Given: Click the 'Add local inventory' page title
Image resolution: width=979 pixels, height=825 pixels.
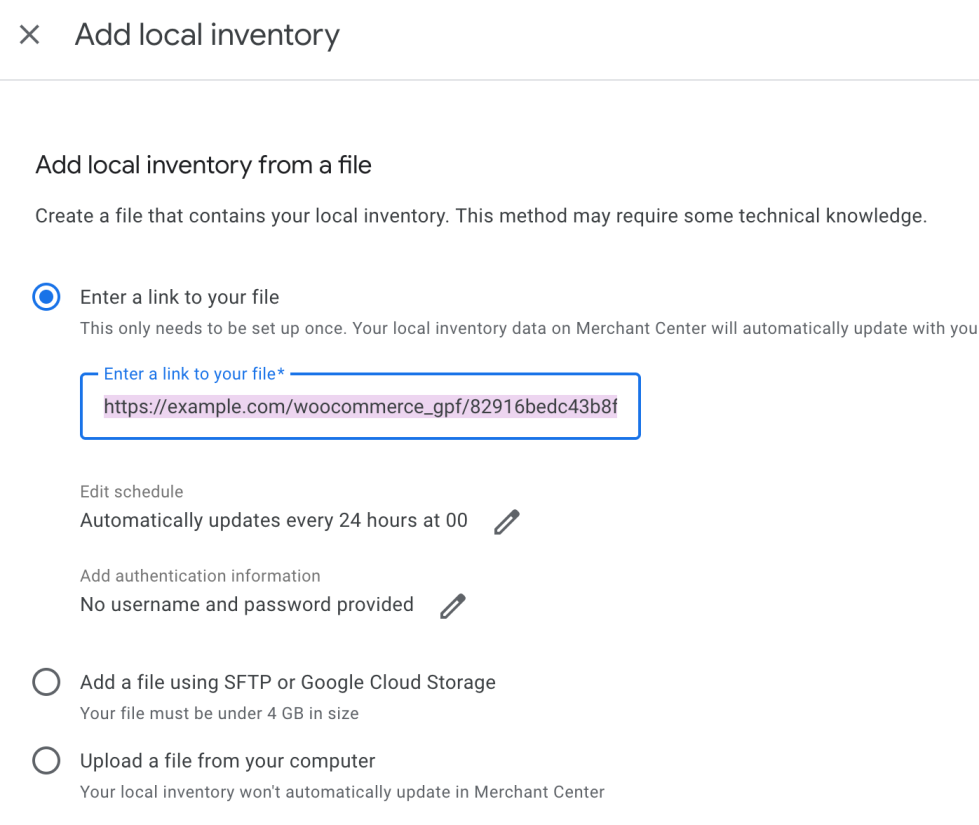Looking at the screenshot, I should (207, 35).
